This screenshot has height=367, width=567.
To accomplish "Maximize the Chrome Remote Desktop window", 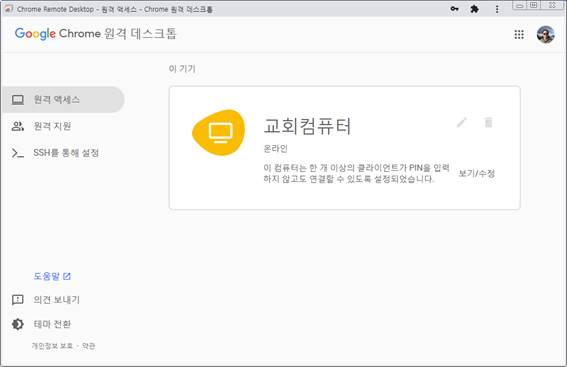I will click(534, 5).
